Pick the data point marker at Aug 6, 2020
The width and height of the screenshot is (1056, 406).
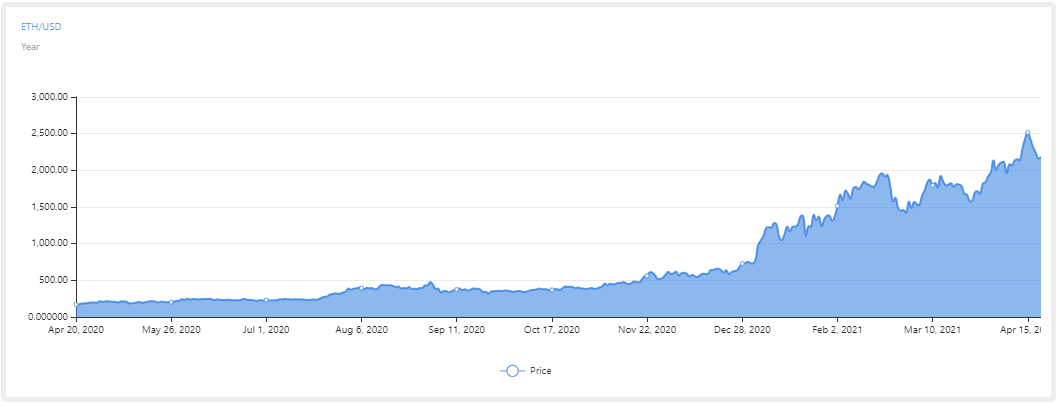(x=361, y=288)
